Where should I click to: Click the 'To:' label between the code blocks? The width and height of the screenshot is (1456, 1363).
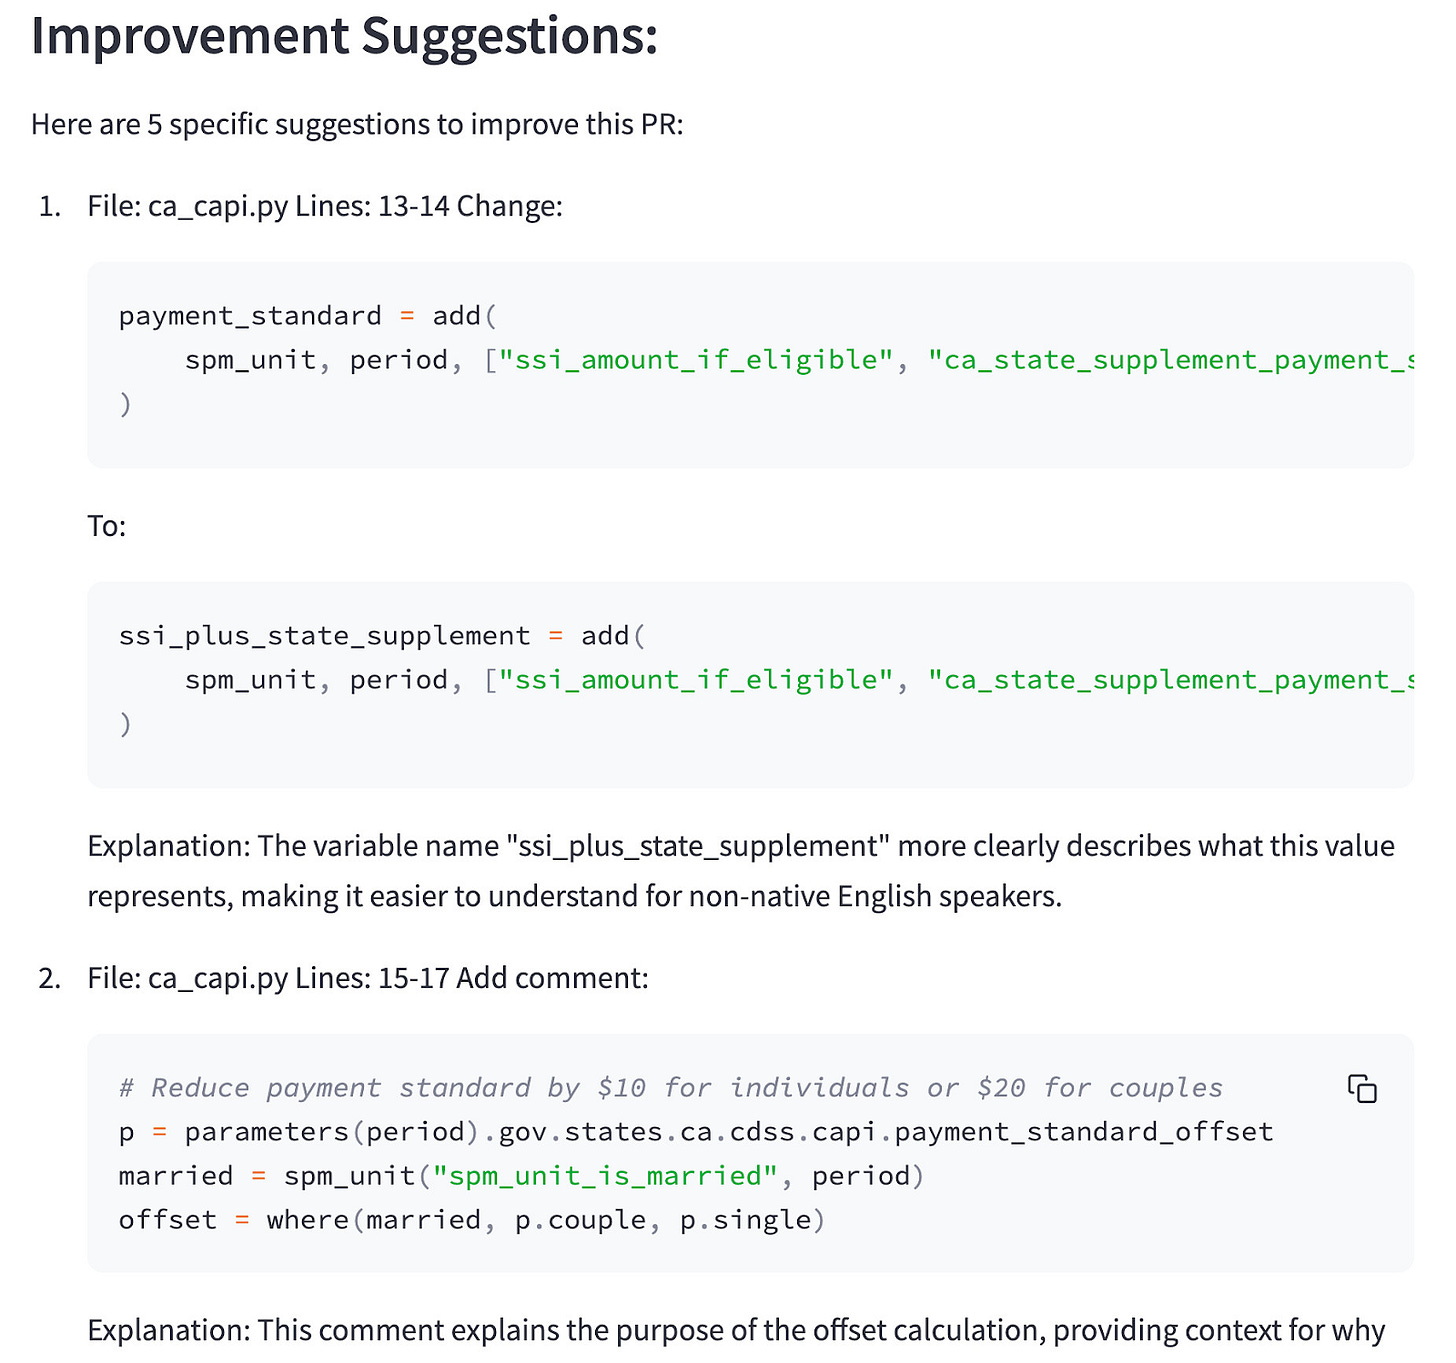pos(107,526)
